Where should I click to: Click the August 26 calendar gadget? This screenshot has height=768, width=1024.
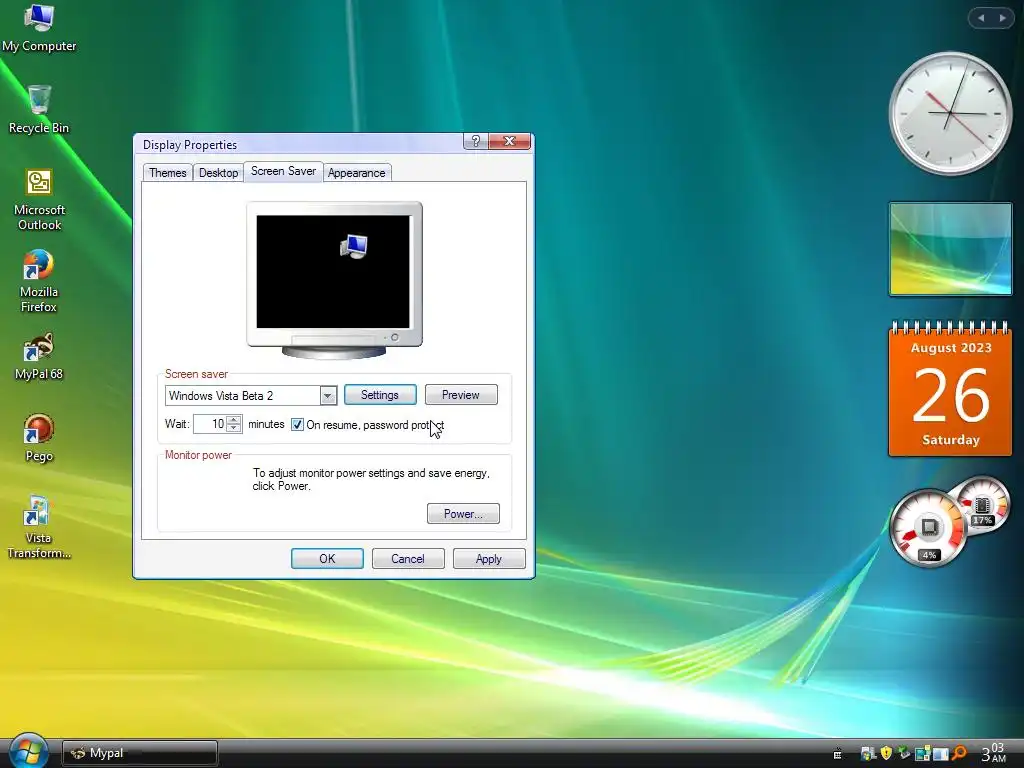(950, 388)
